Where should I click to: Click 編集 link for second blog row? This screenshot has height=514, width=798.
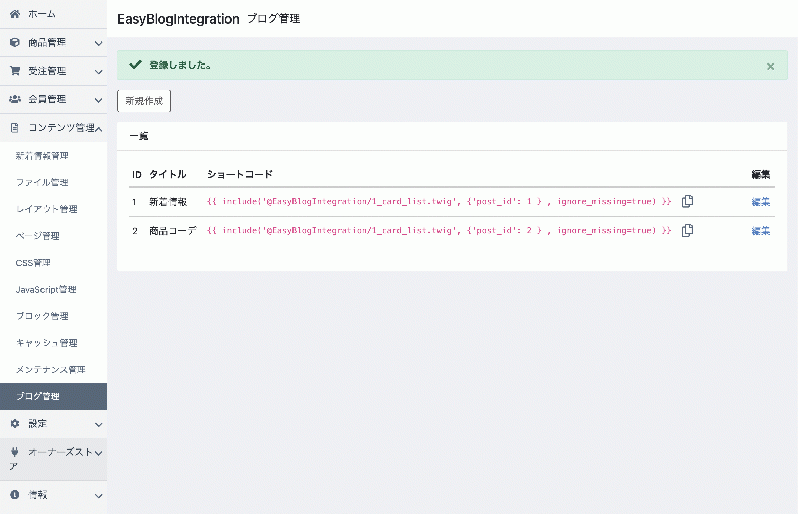point(761,231)
